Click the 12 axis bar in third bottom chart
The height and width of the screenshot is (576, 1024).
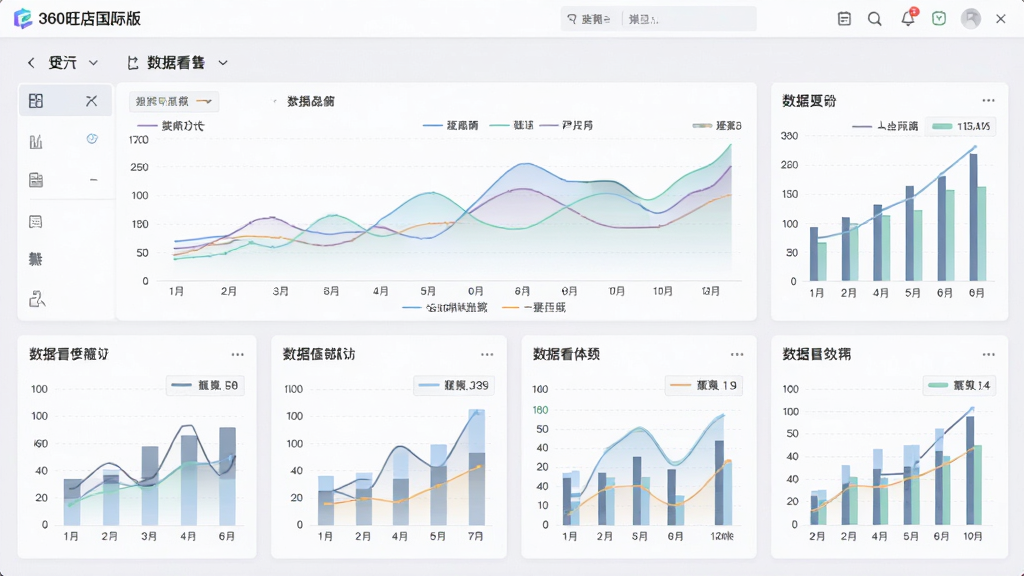point(719,483)
